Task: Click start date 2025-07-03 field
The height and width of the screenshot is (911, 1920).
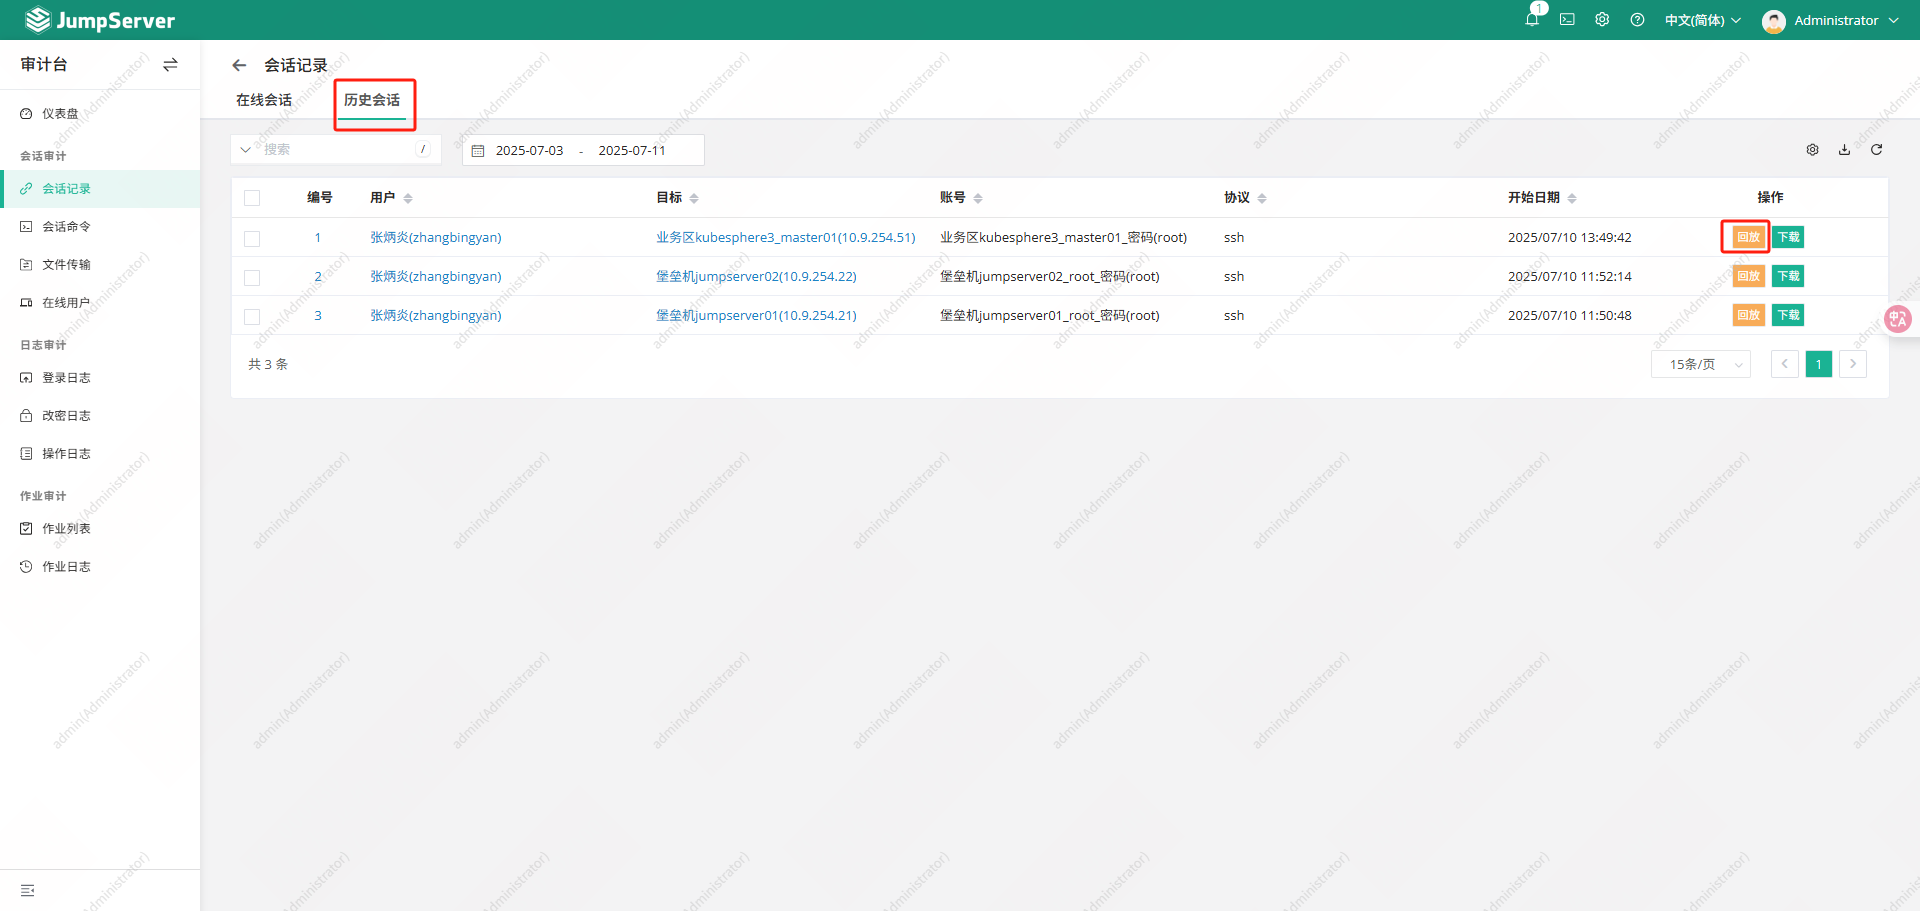Action: coord(529,151)
